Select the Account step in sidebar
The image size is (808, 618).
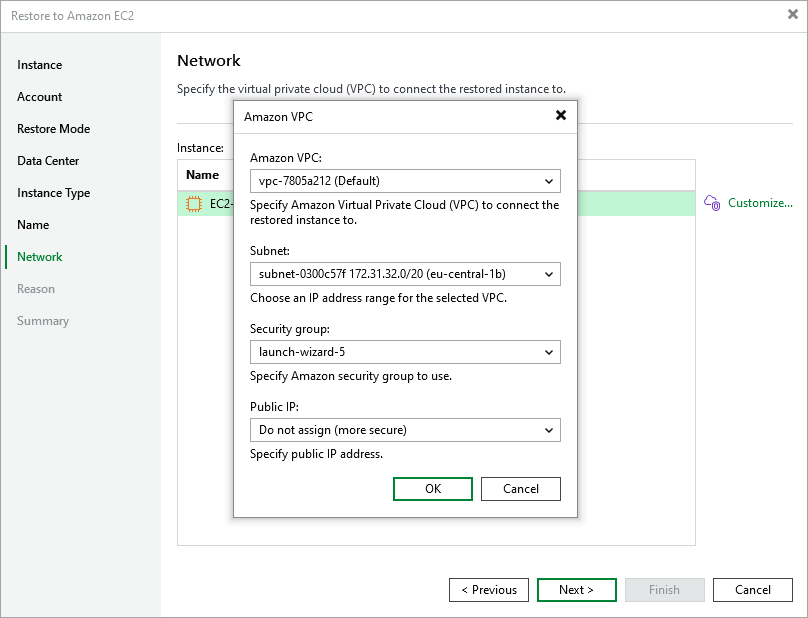(x=39, y=96)
